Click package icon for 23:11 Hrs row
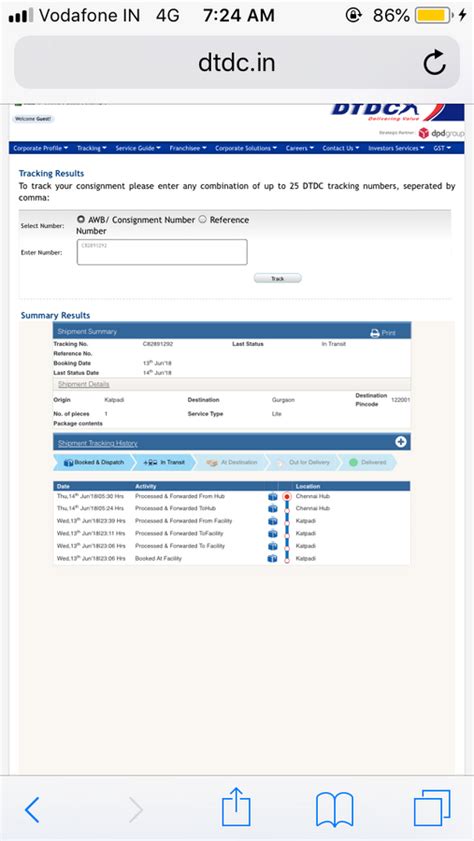This screenshot has width=474, height=841. click(x=272, y=534)
